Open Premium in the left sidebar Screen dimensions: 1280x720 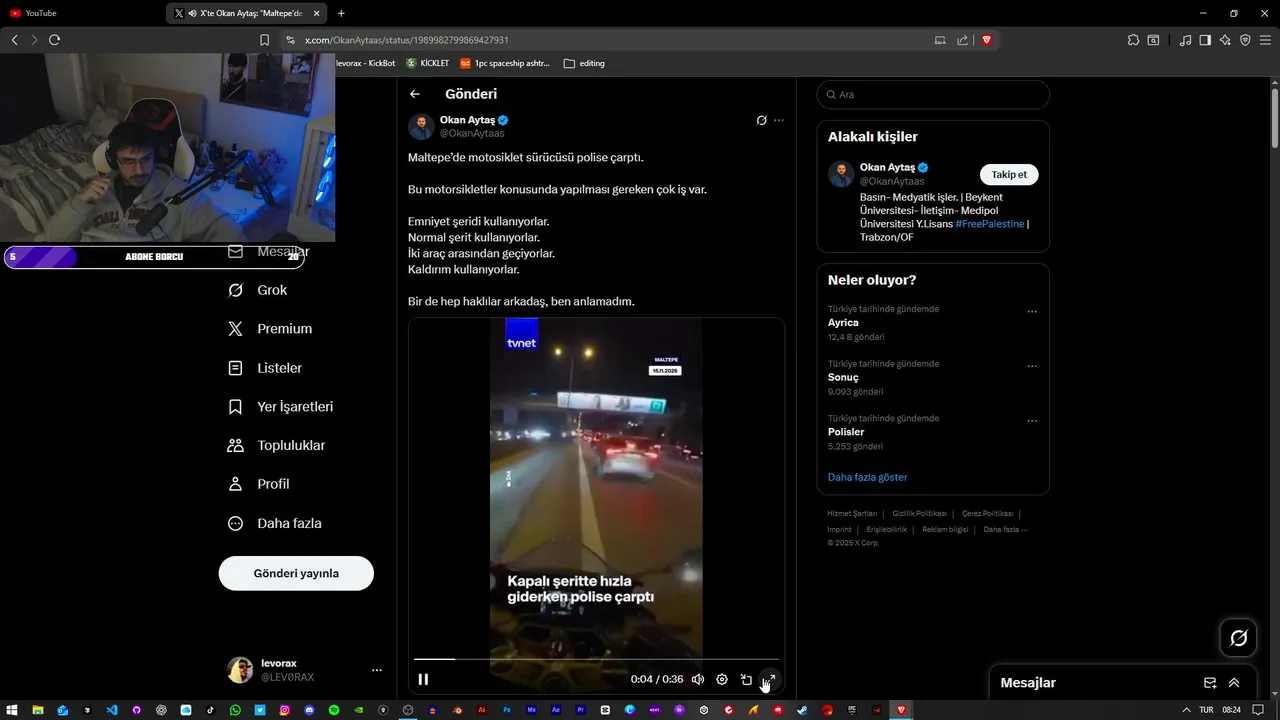pos(270,329)
